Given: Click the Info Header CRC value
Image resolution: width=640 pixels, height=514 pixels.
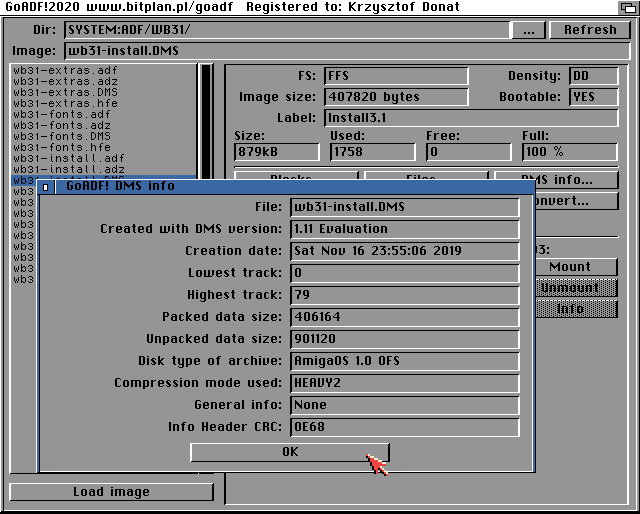Looking at the screenshot, I should 404,427.
